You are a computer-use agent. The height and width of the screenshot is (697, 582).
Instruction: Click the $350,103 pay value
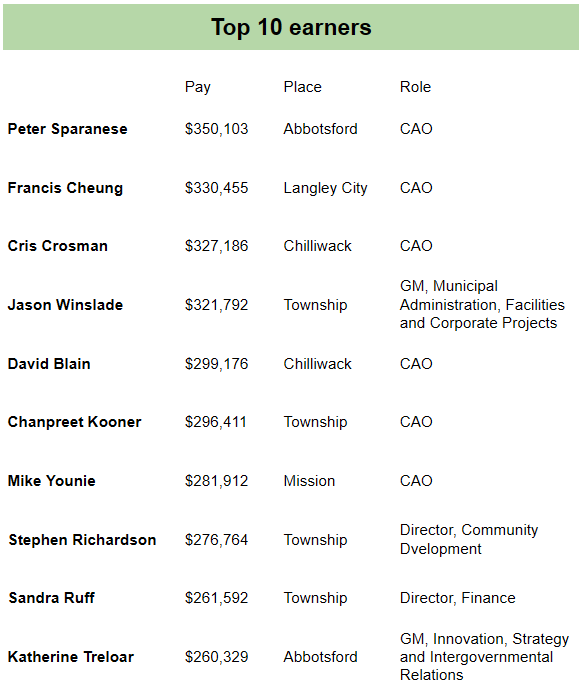(x=217, y=129)
